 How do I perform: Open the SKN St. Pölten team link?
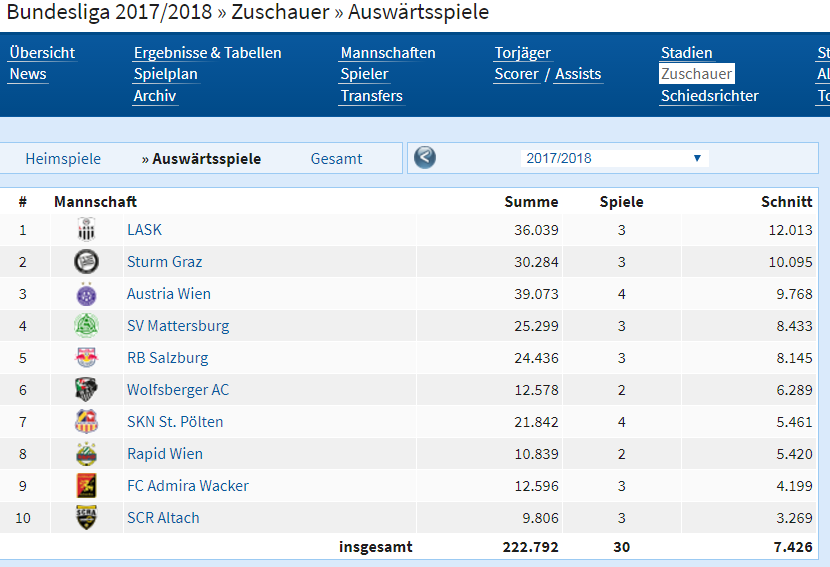[x=175, y=422]
